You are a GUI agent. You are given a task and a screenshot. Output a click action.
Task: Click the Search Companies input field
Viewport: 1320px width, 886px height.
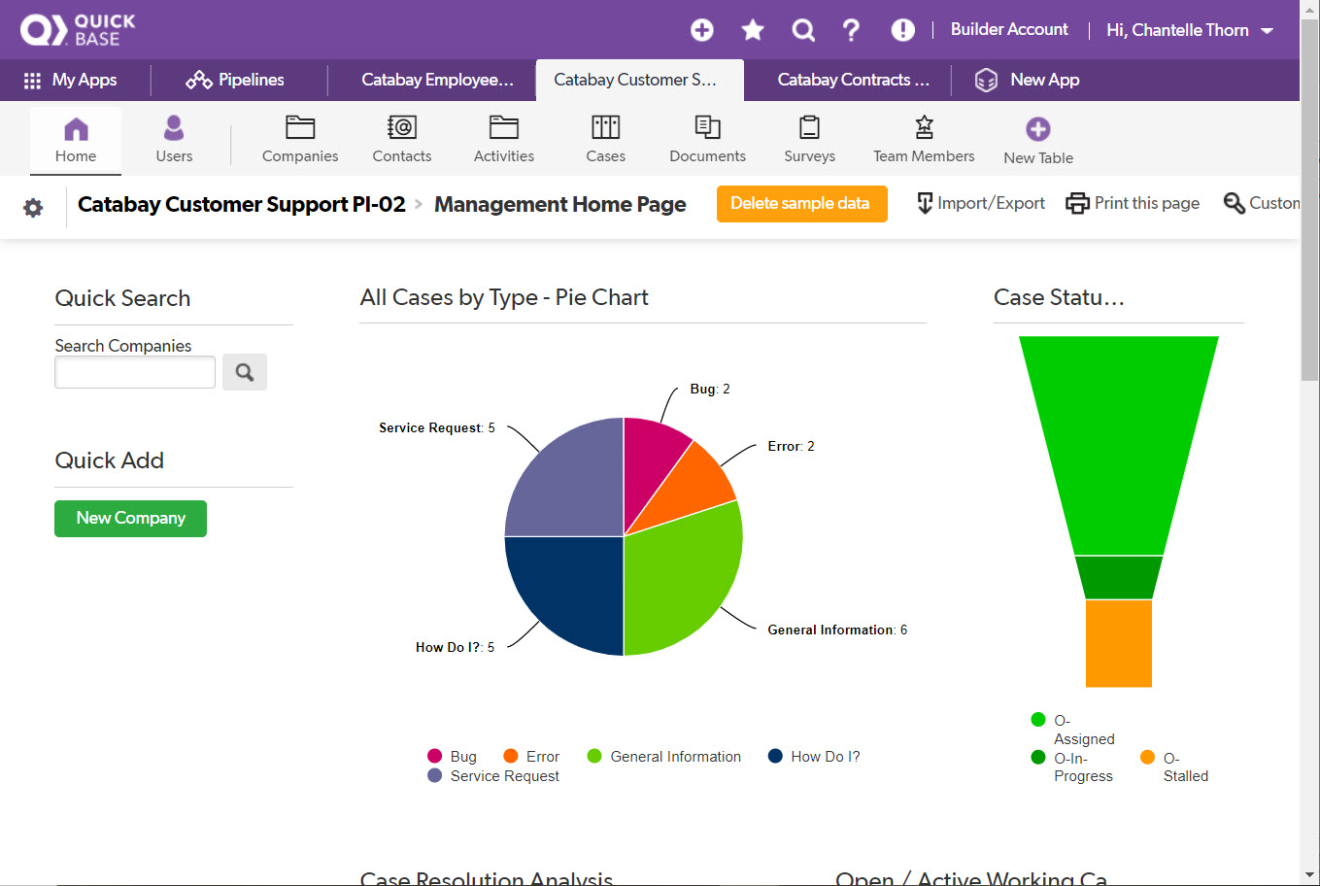135,373
